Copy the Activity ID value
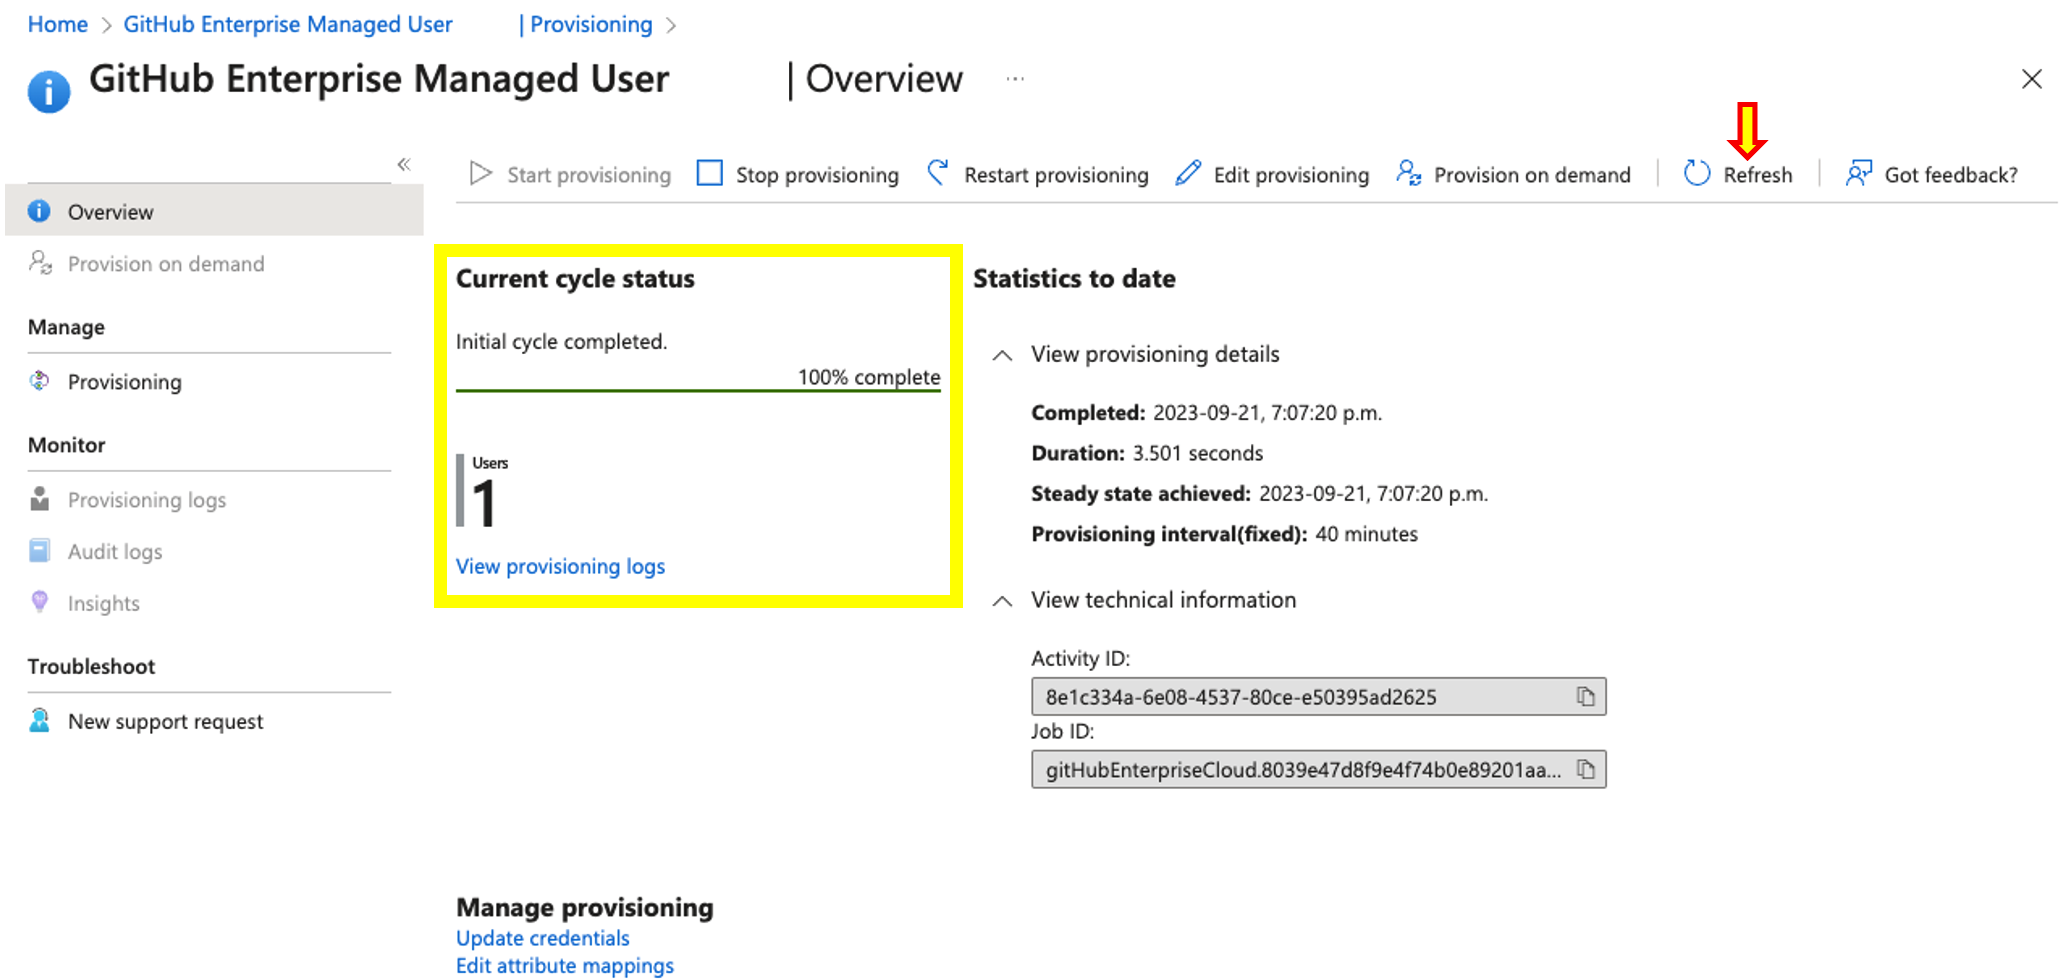 point(1586,696)
